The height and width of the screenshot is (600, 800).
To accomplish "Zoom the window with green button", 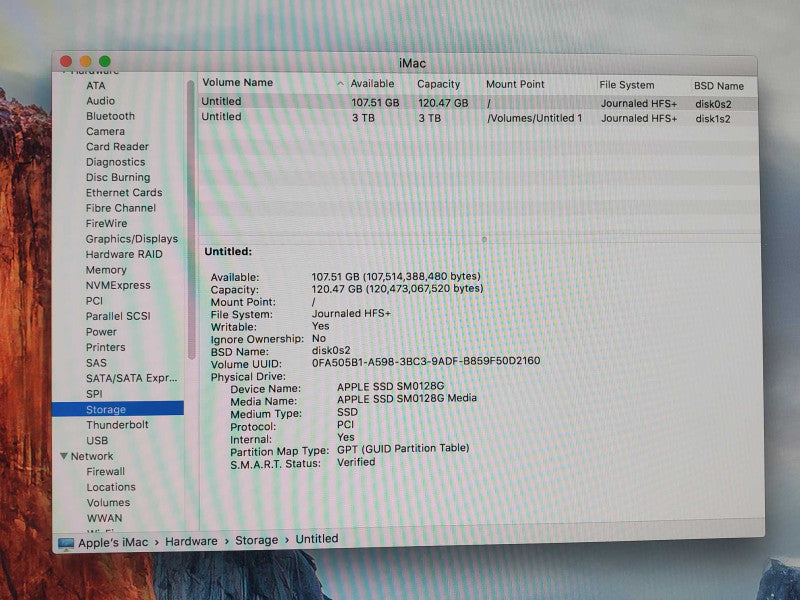I will click(x=105, y=62).
